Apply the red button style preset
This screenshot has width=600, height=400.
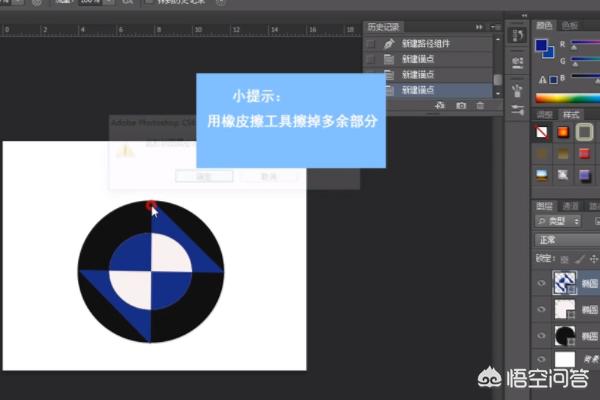coord(584,154)
